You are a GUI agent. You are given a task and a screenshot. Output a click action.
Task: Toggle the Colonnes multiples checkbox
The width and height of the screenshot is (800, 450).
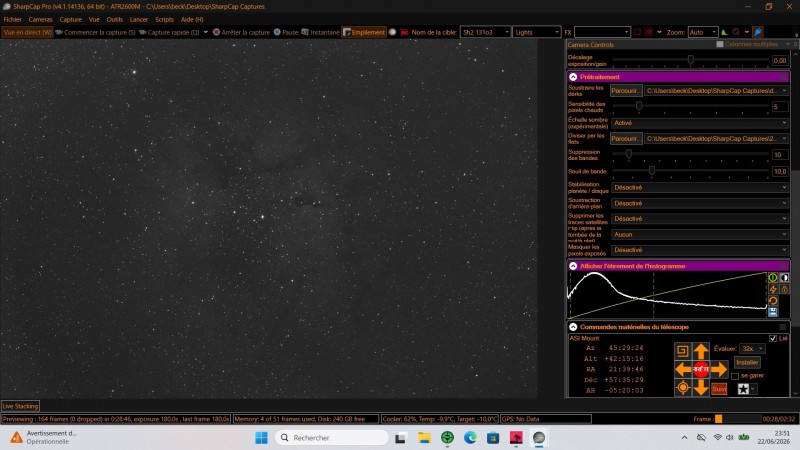[720, 44]
